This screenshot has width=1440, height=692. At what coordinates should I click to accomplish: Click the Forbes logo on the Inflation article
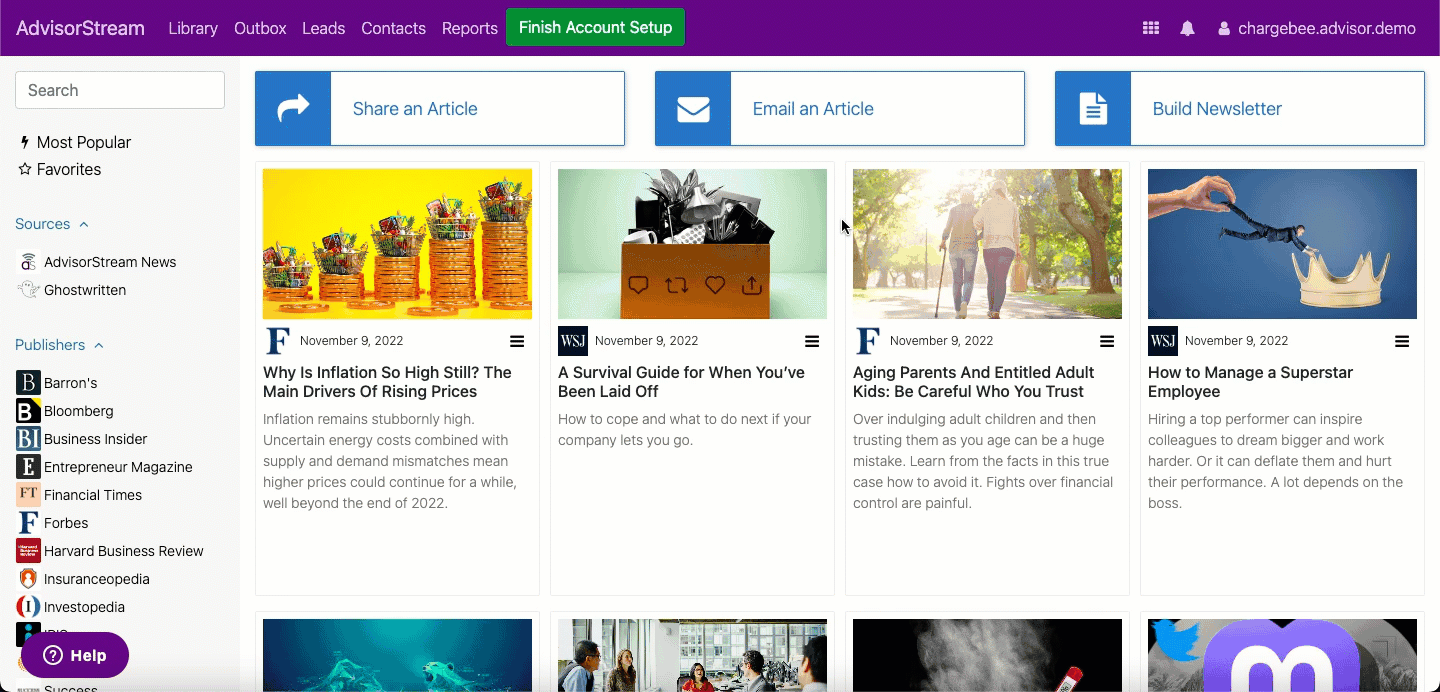(278, 341)
